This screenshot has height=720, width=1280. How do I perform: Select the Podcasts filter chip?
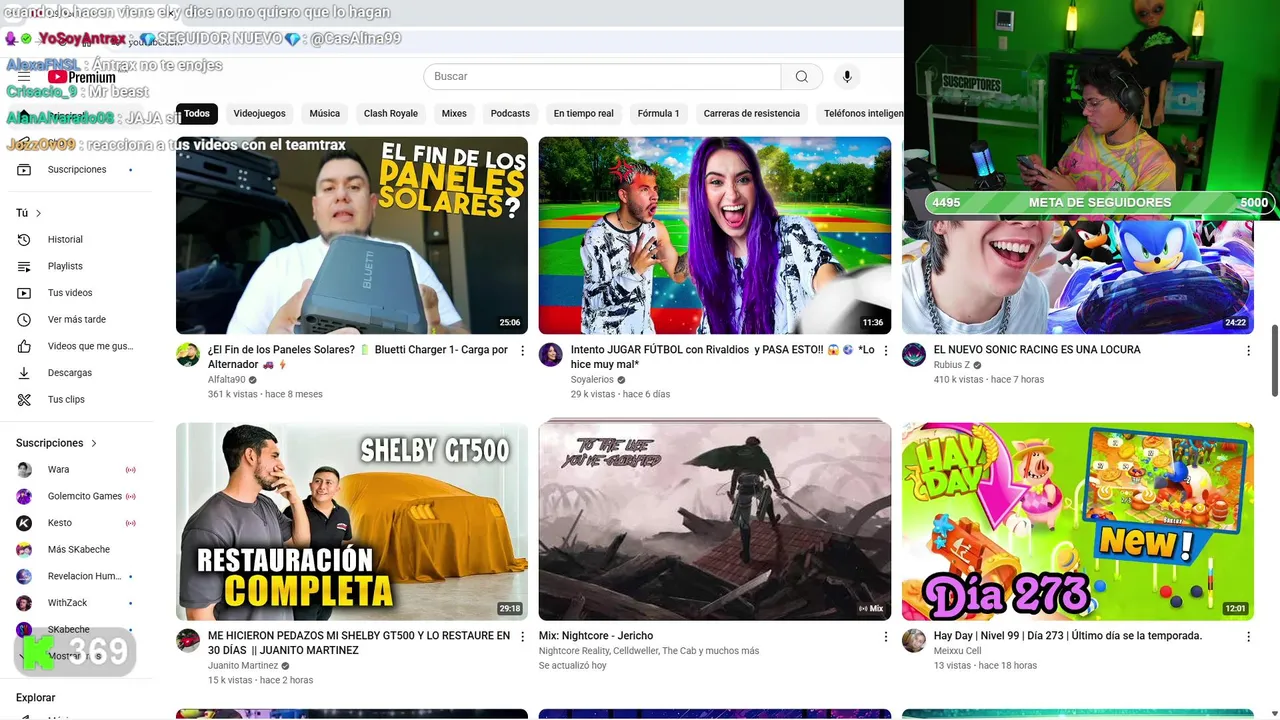click(510, 114)
